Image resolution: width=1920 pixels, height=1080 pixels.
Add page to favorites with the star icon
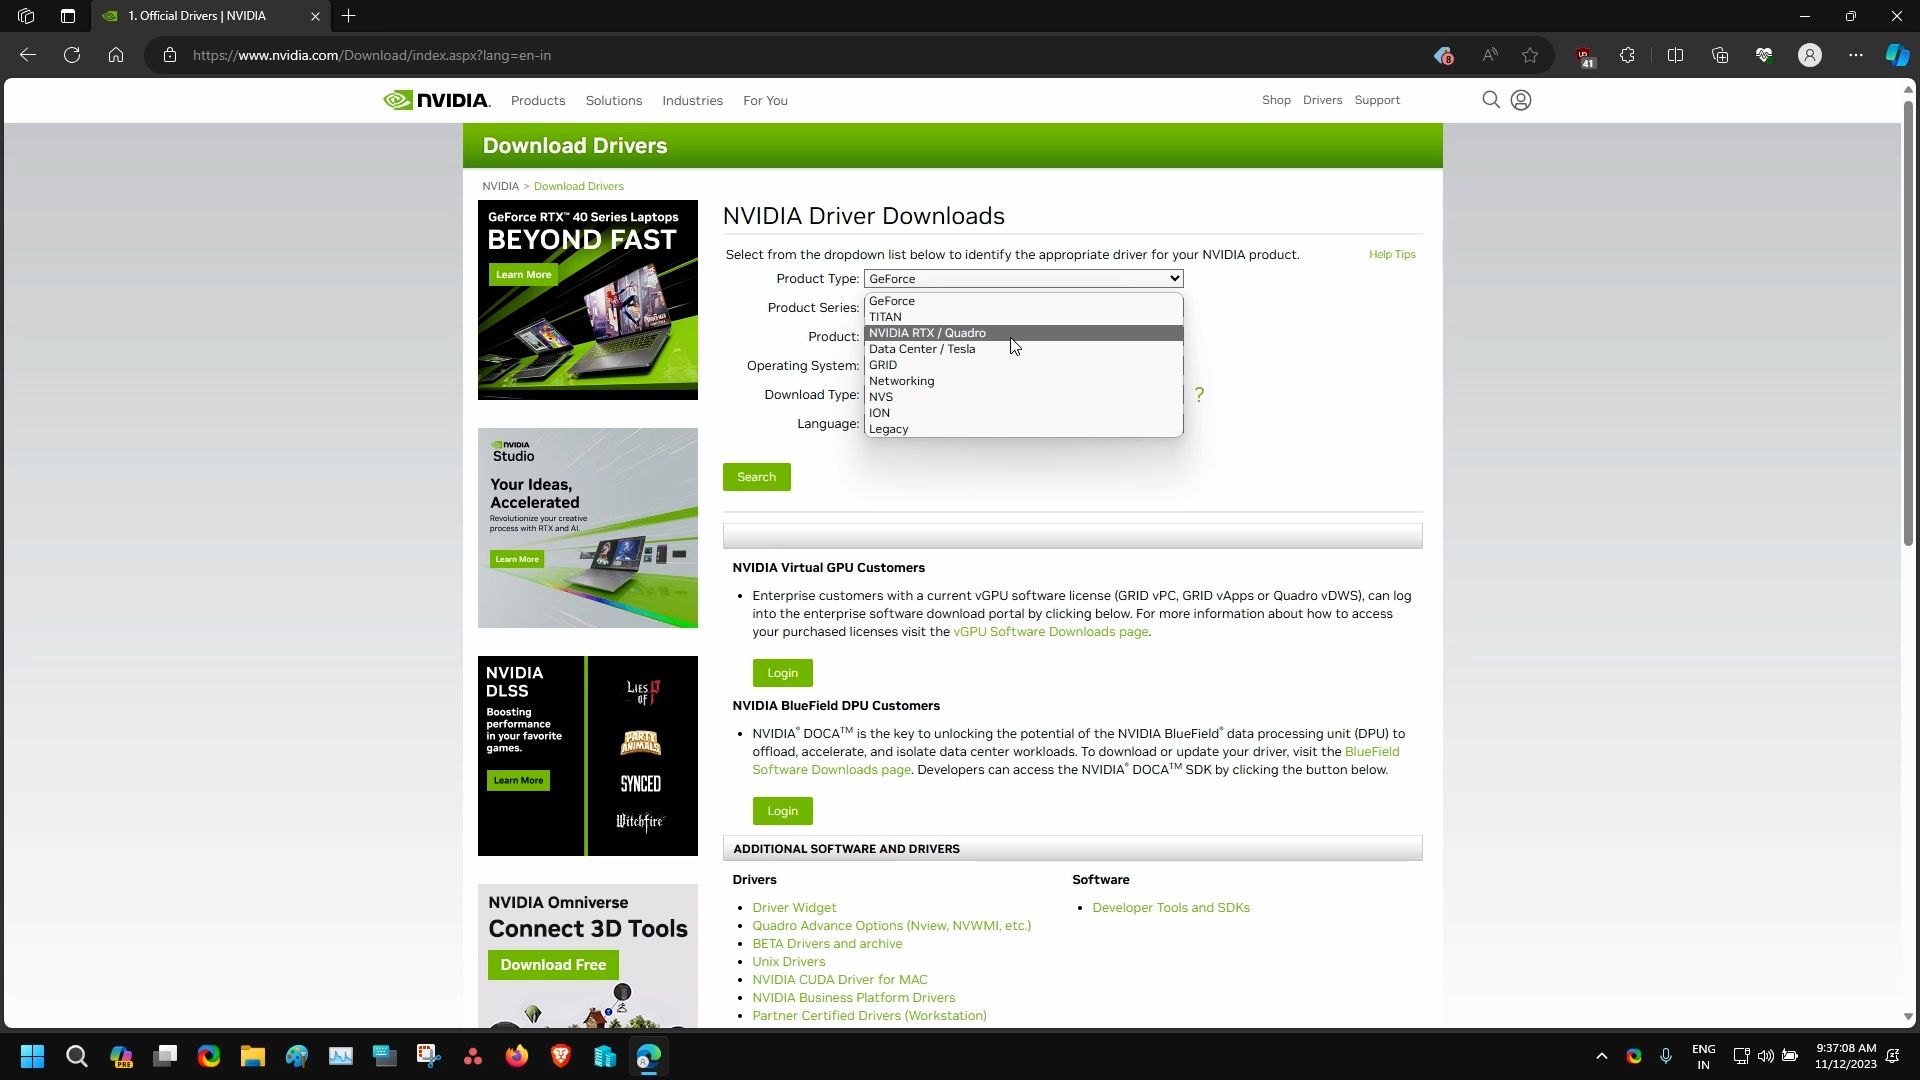[x=1529, y=55]
